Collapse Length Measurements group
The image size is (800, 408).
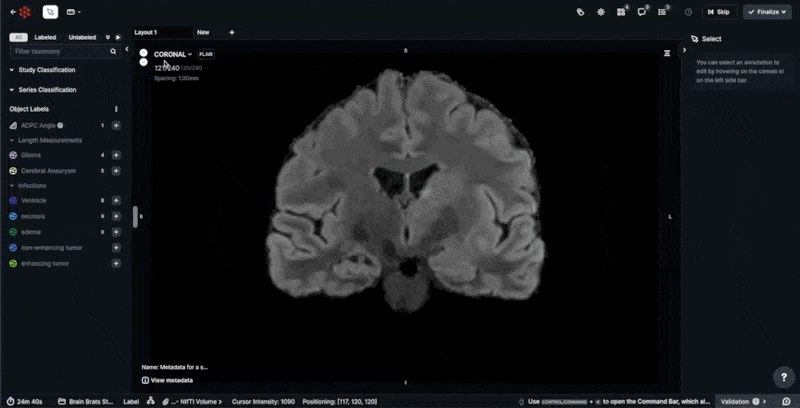(x=46, y=140)
